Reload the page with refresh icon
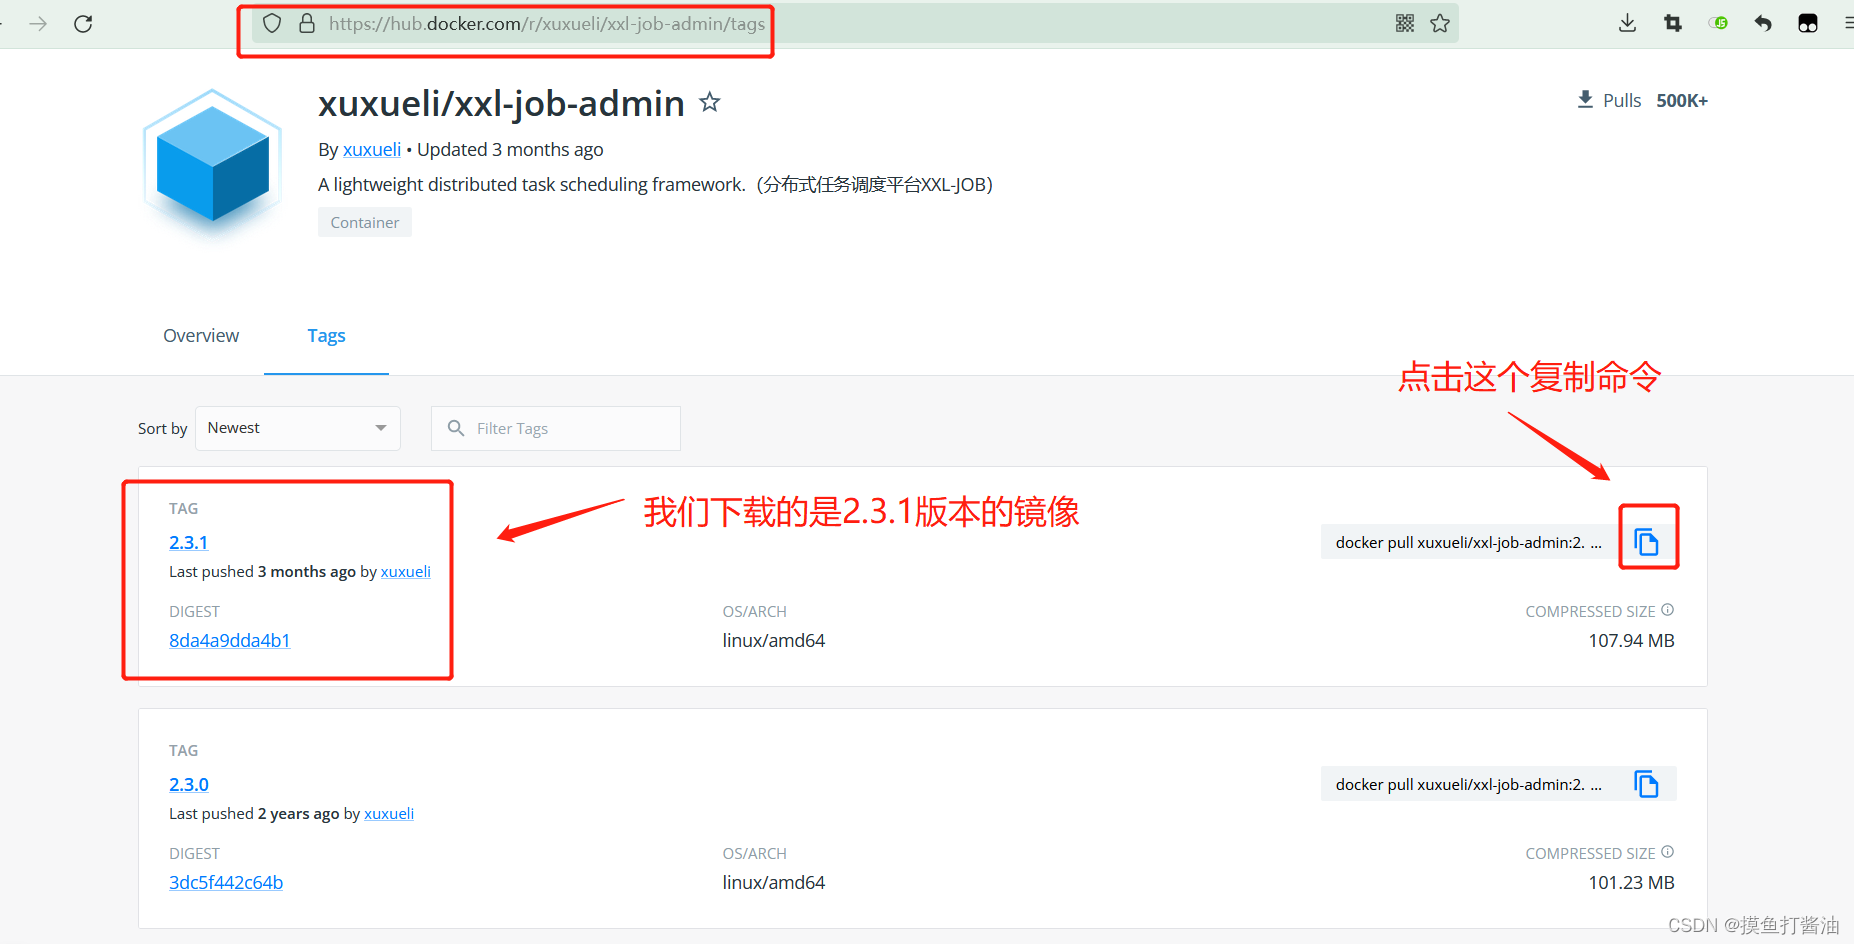1854x944 pixels. (x=83, y=23)
